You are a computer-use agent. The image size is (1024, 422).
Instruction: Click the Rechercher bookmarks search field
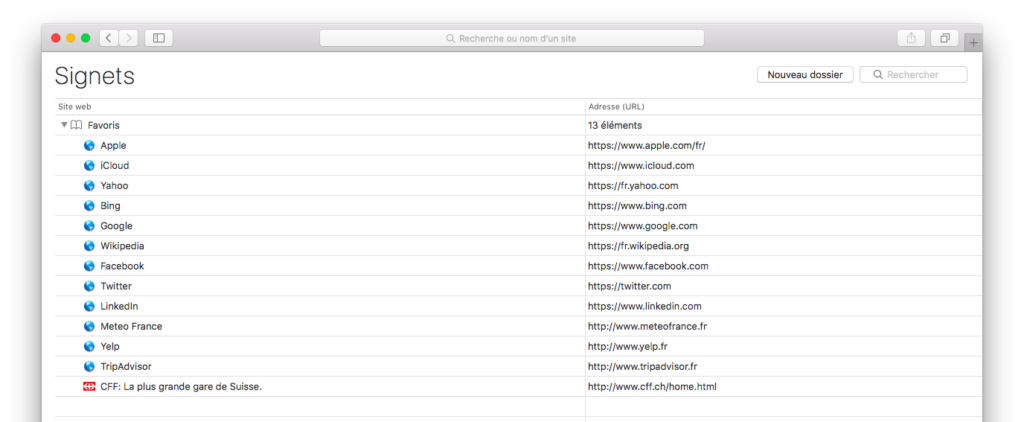coord(913,74)
